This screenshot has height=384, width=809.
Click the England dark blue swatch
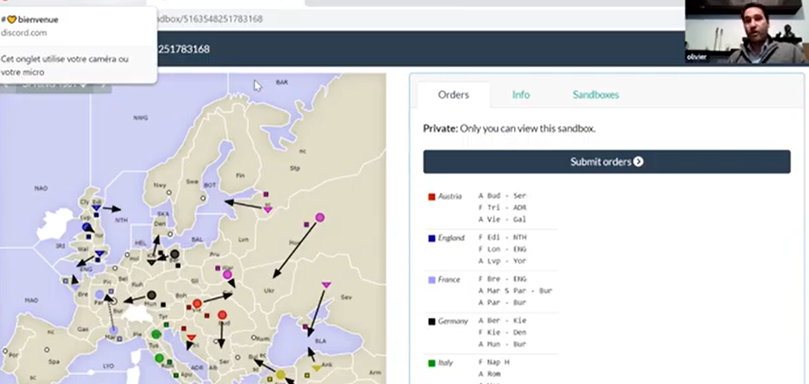(431, 238)
